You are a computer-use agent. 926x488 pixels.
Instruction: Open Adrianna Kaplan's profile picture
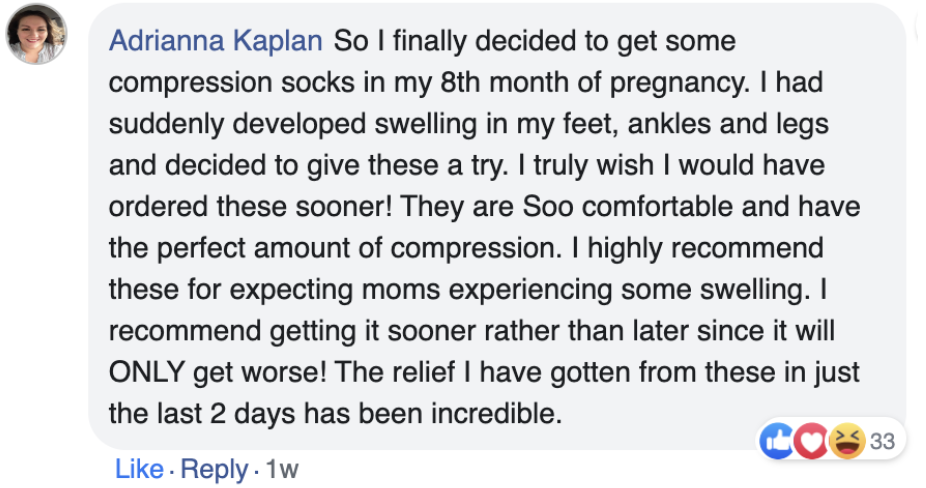tap(37, 35)
